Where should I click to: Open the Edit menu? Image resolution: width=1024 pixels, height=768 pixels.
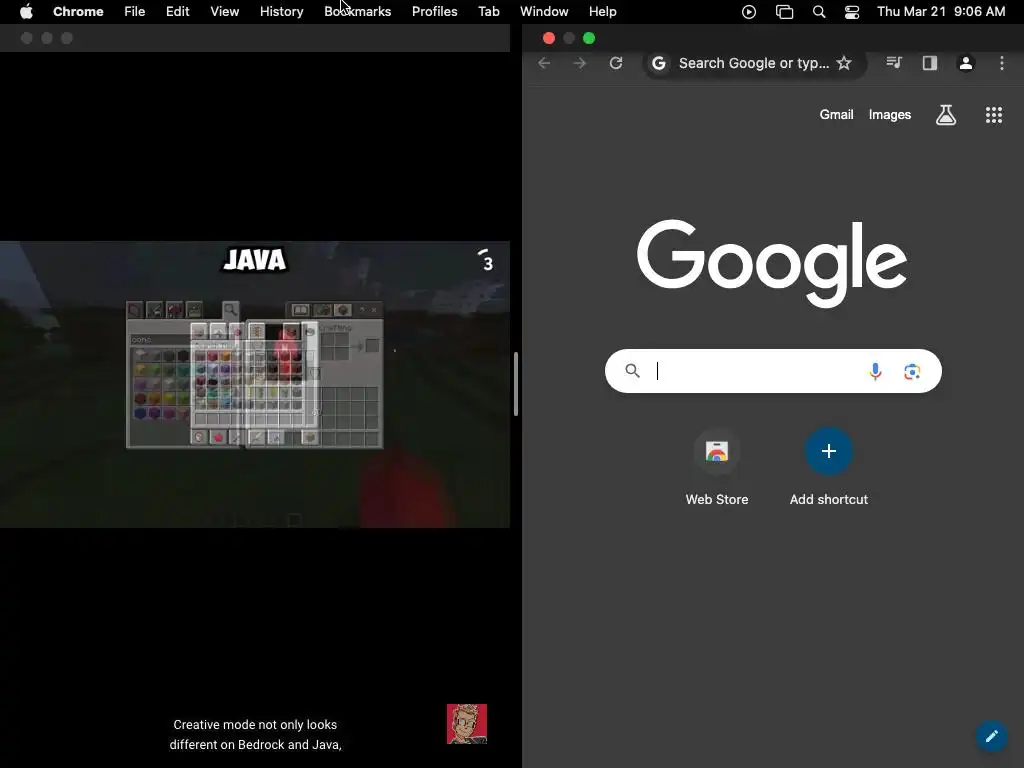(178, 12)
